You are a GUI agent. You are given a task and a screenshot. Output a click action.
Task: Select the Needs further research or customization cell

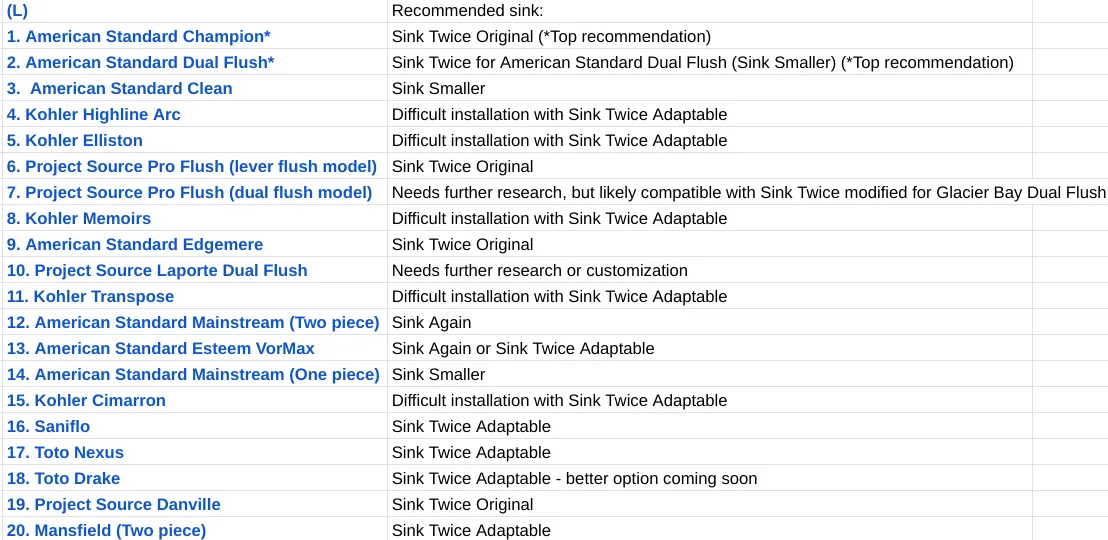click(x=709, y=271)
